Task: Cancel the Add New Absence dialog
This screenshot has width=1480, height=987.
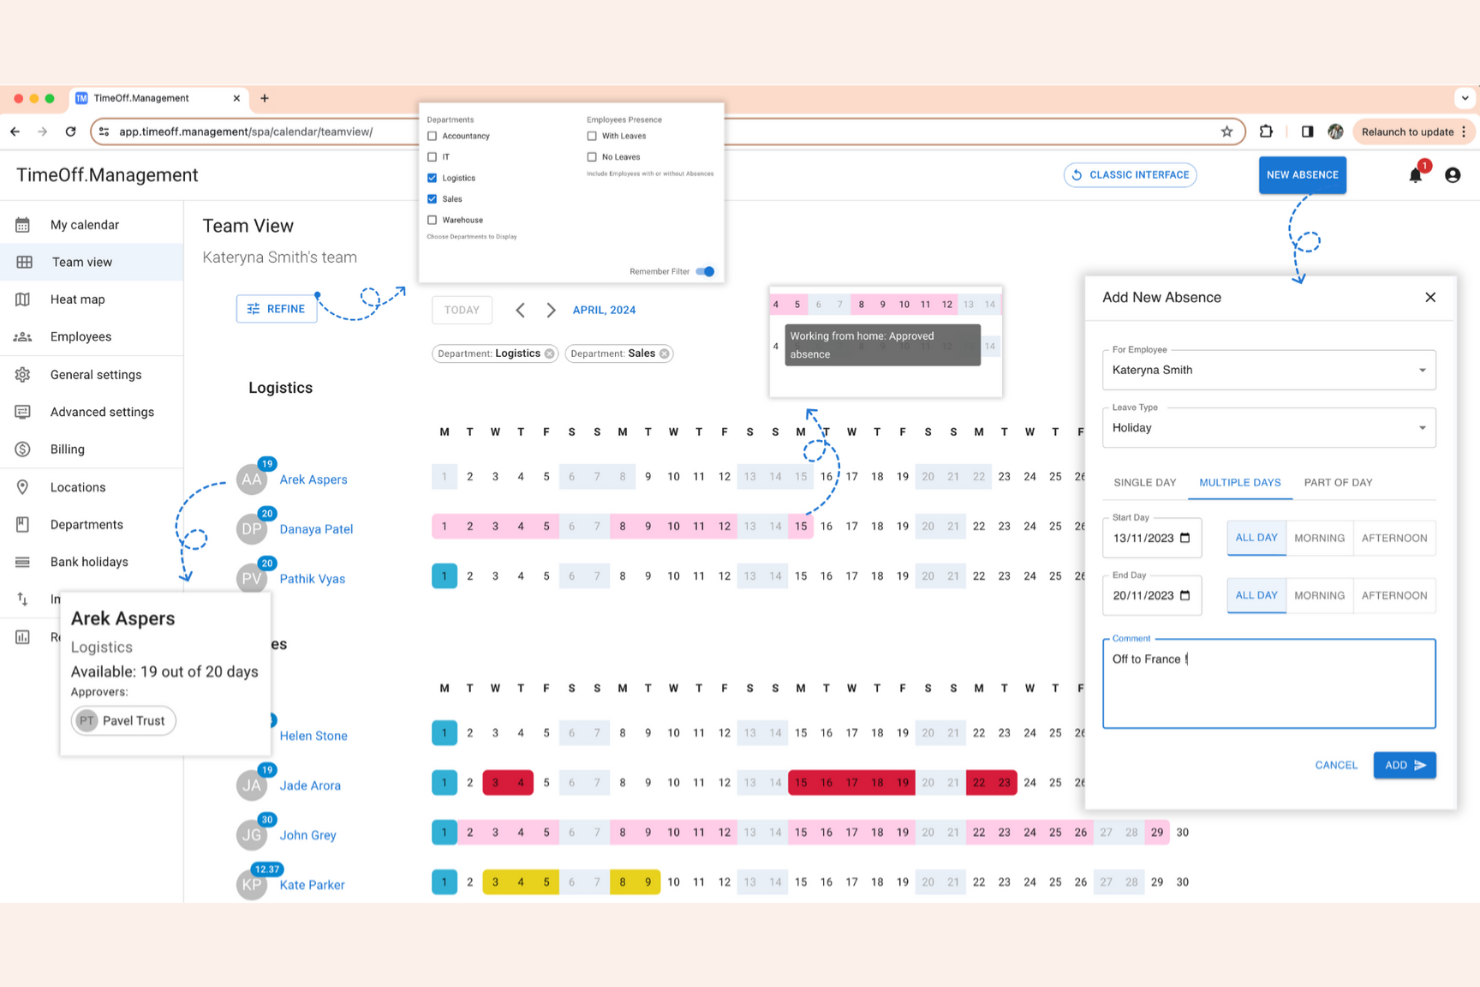Action: (1335, 764)
